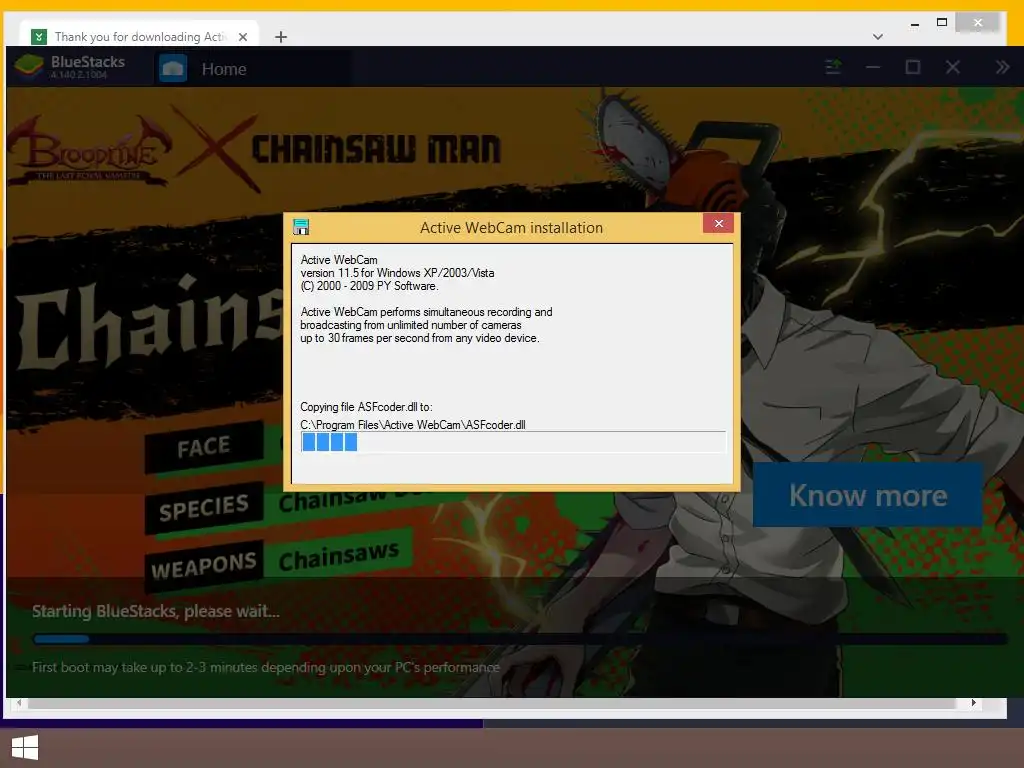This screenshot has width=1024, height=768.
Task: Click the Active WebCam installation title text
Action: (x=511, y=228)
